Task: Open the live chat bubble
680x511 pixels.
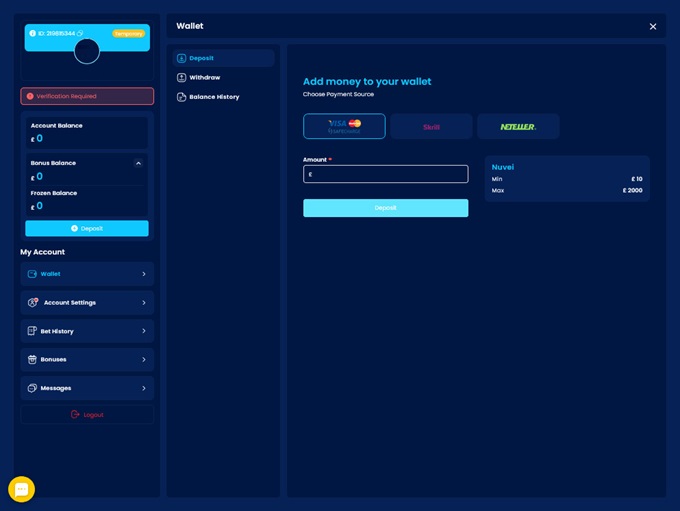Action: click(x=21, y=488)
